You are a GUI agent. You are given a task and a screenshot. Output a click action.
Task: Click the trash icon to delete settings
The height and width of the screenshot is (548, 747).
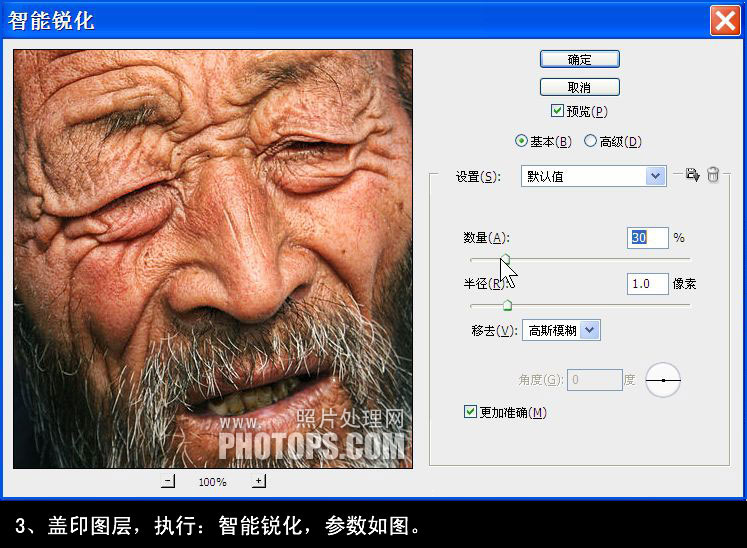click(713, 174)
